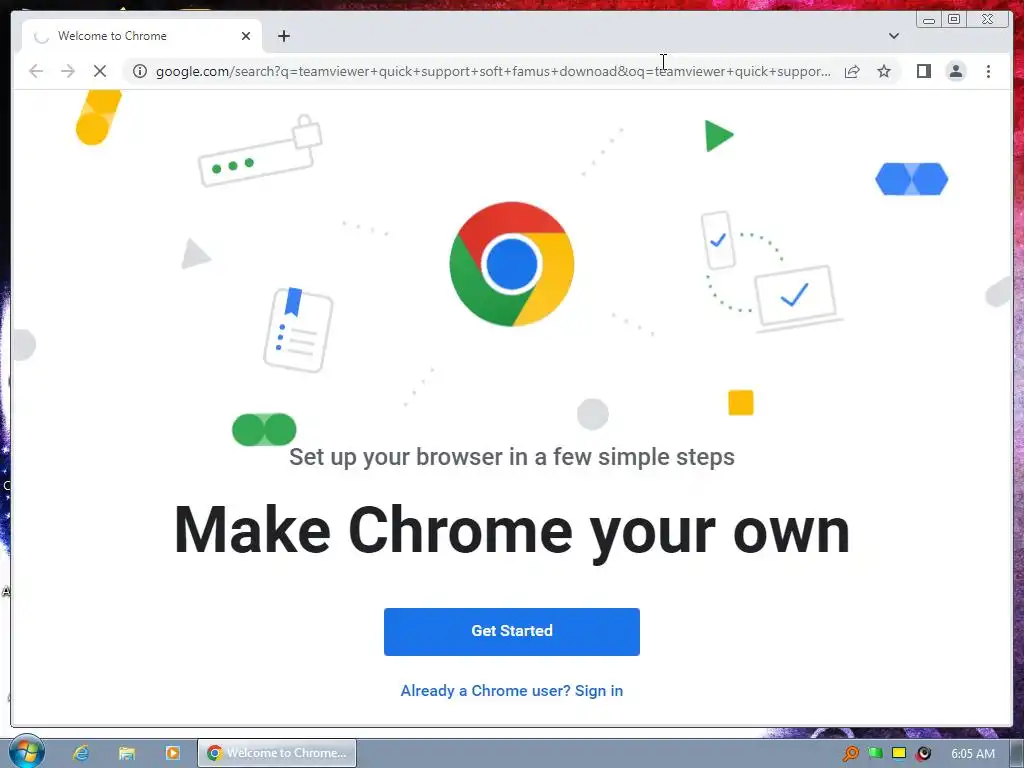View site information icon in address bar
Screen dimensions: 1024x768
[x=140, y=71]
